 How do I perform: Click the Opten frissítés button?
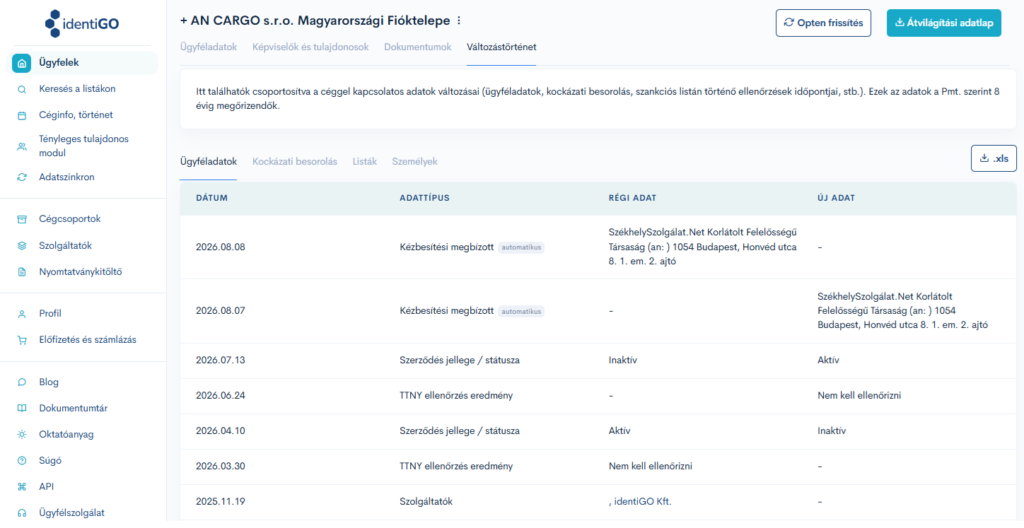(823, 23)
